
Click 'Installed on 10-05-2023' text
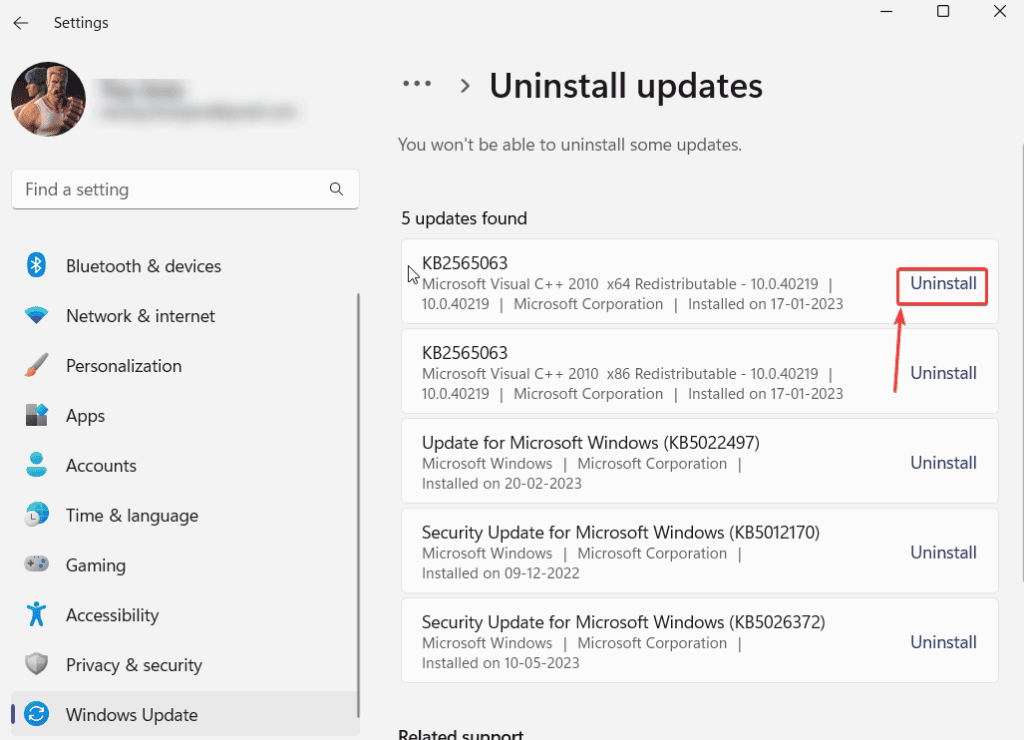point(500,663)
